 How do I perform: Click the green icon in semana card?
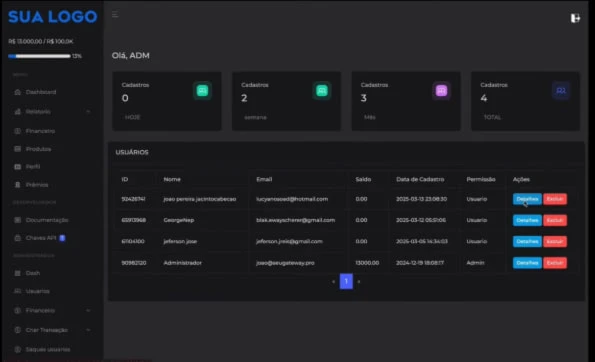point(322,91)
